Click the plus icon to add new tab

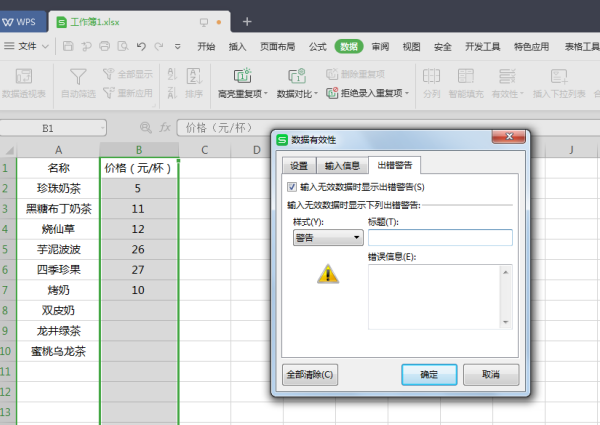tap(247, 22)
